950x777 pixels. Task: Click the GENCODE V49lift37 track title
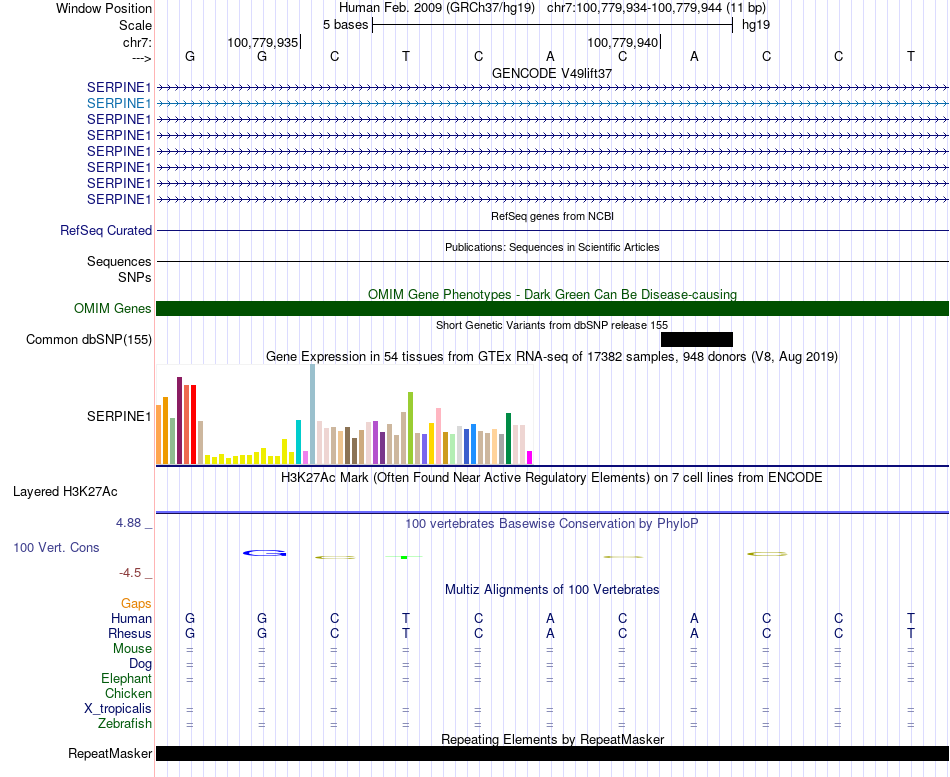(552, 73)
